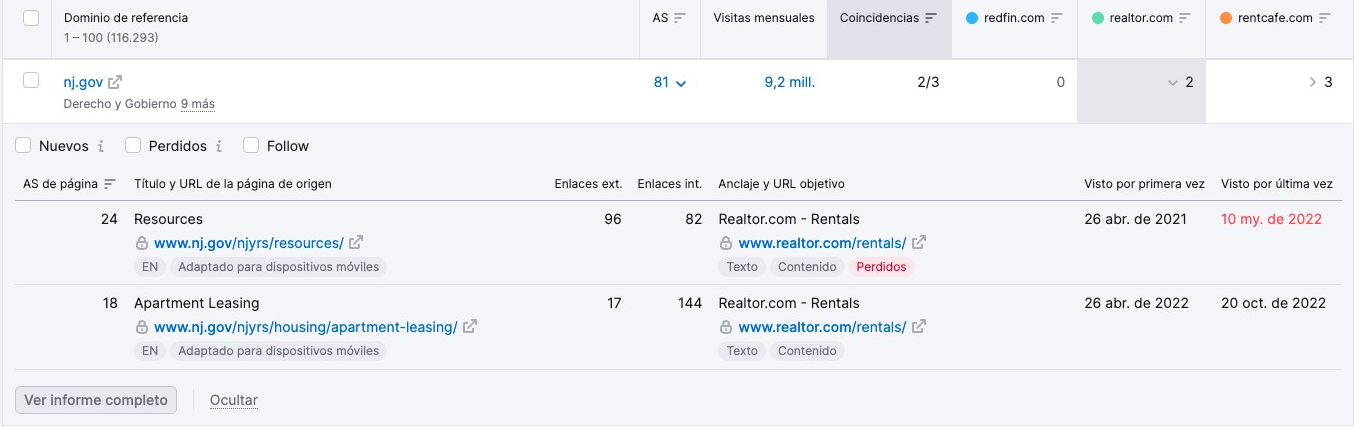
Task: Sort by Coincidencias column icon
Action: (931, 18)
